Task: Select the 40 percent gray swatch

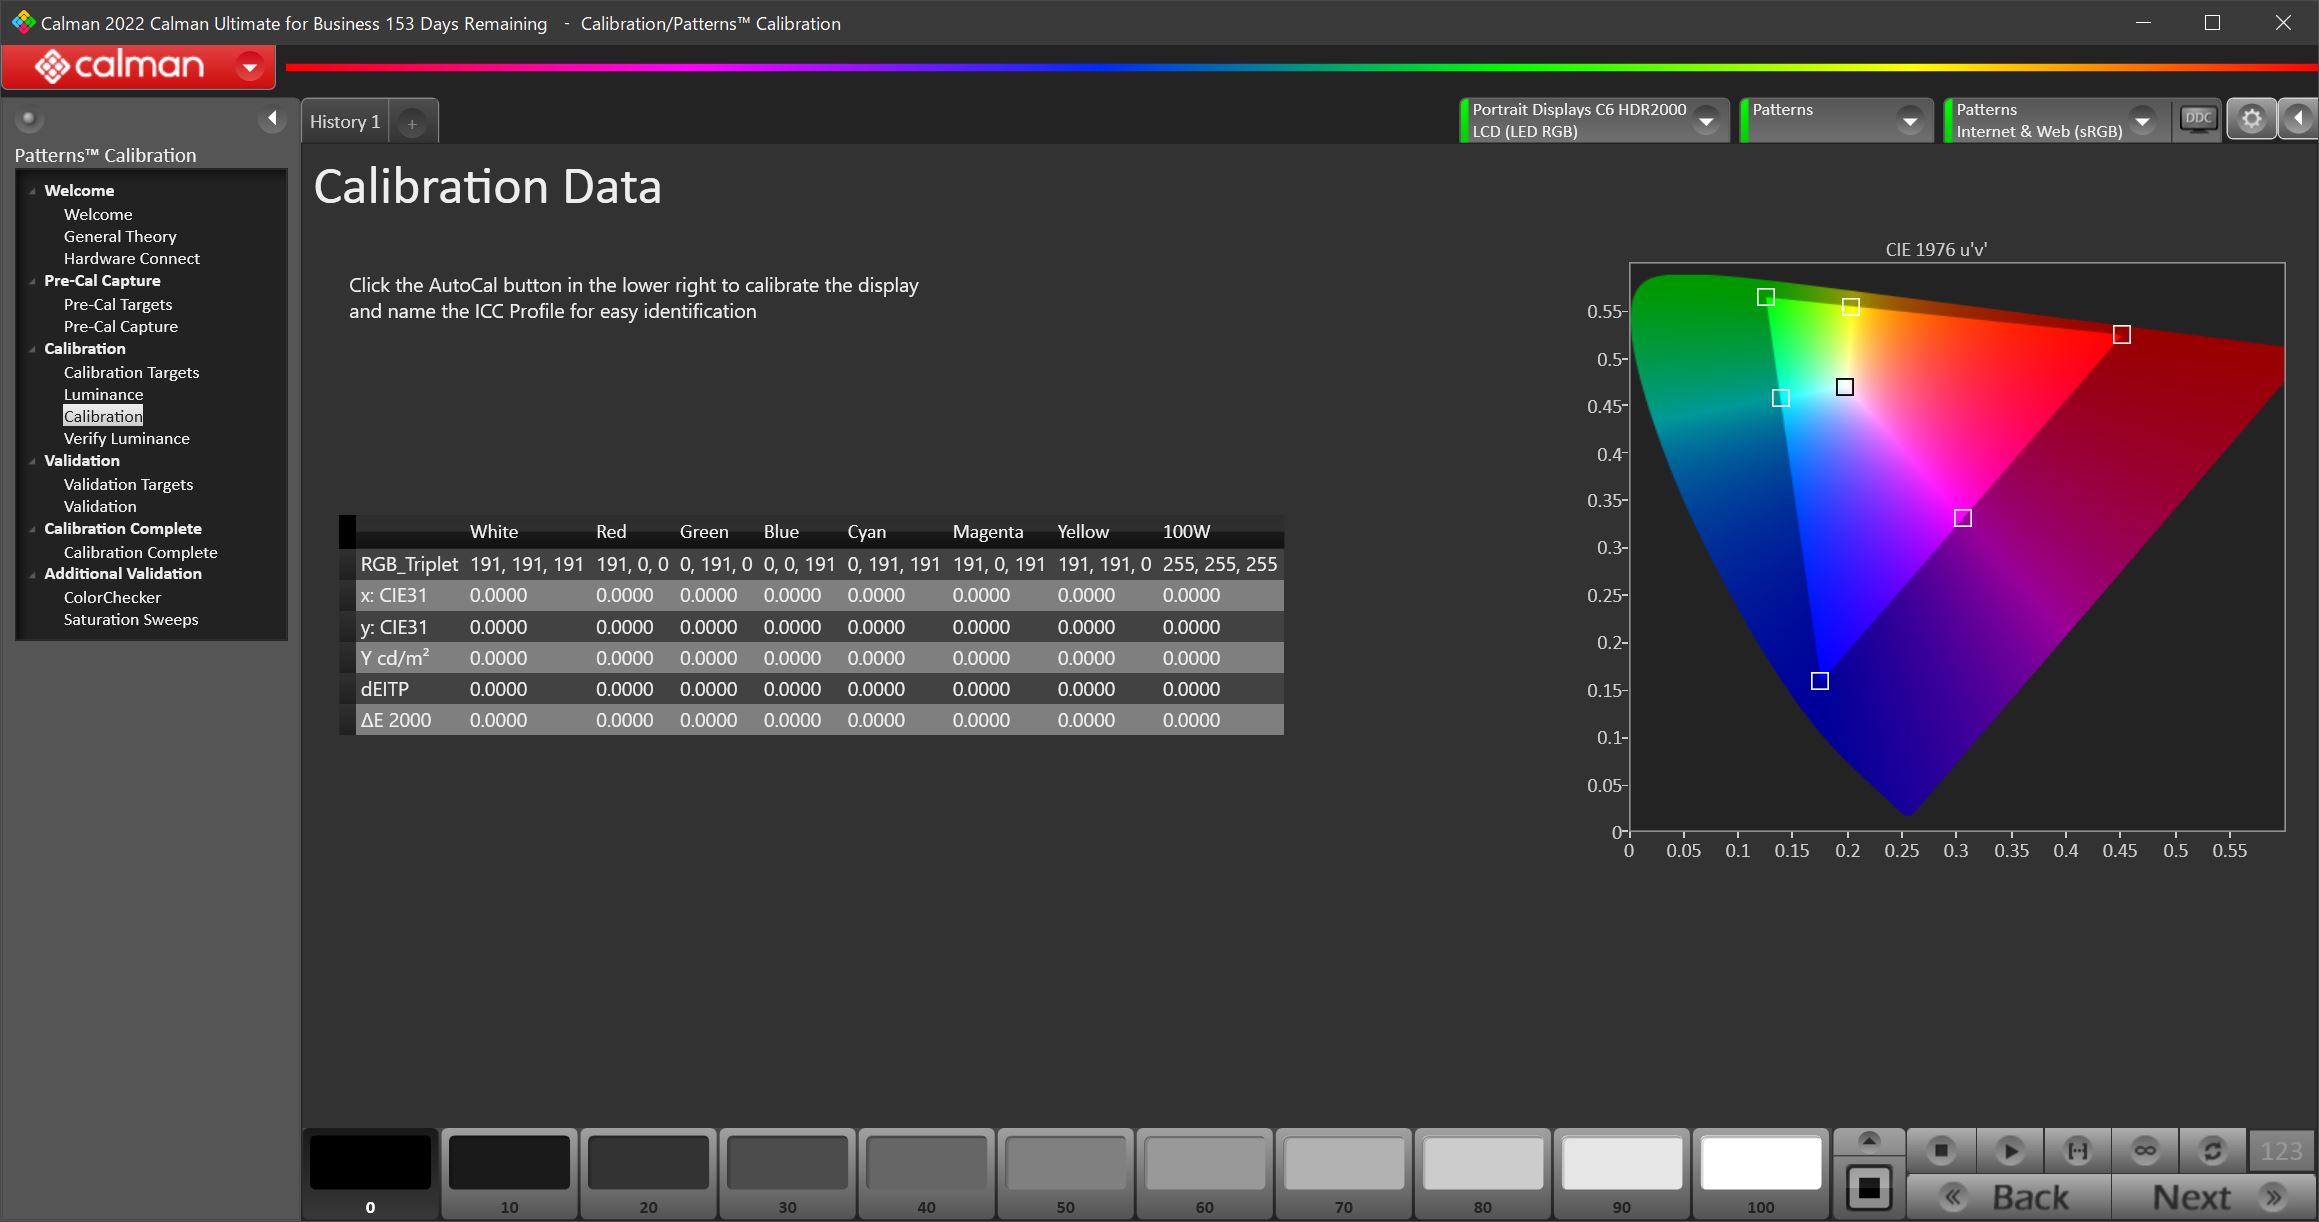Action: (x=926, y=1162)
